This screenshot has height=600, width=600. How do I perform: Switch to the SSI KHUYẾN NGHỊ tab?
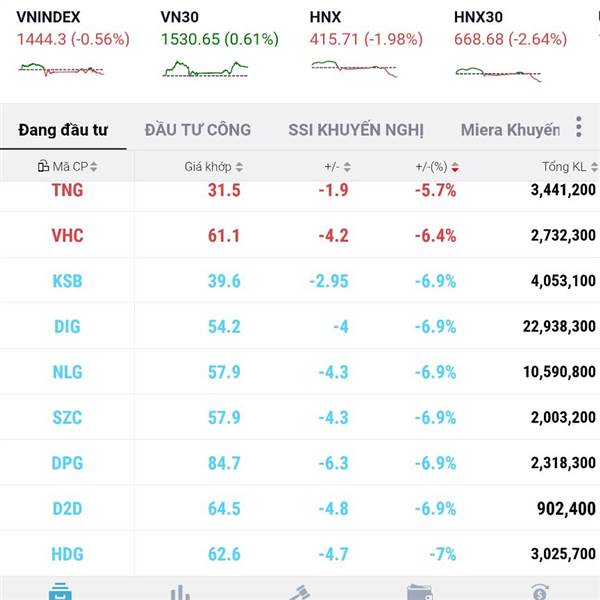pos(356,130)
